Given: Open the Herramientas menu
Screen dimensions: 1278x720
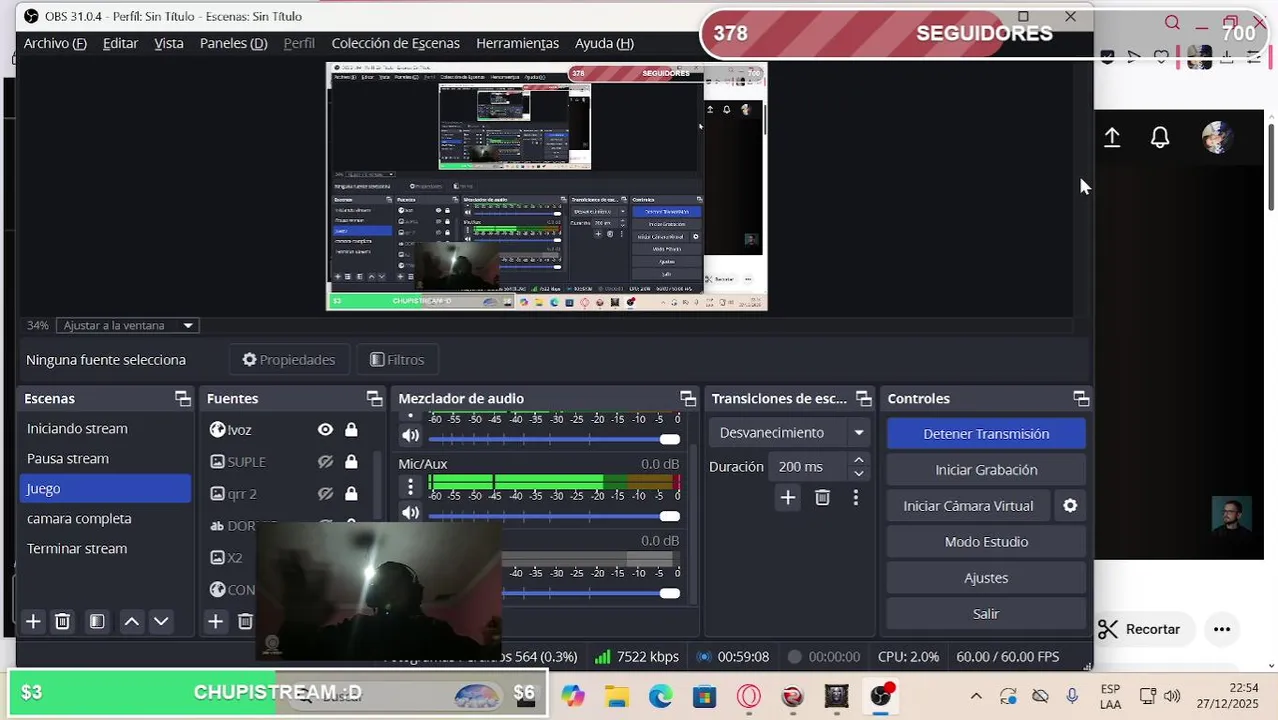Looking at the screenshot, I should pos(517,43).
